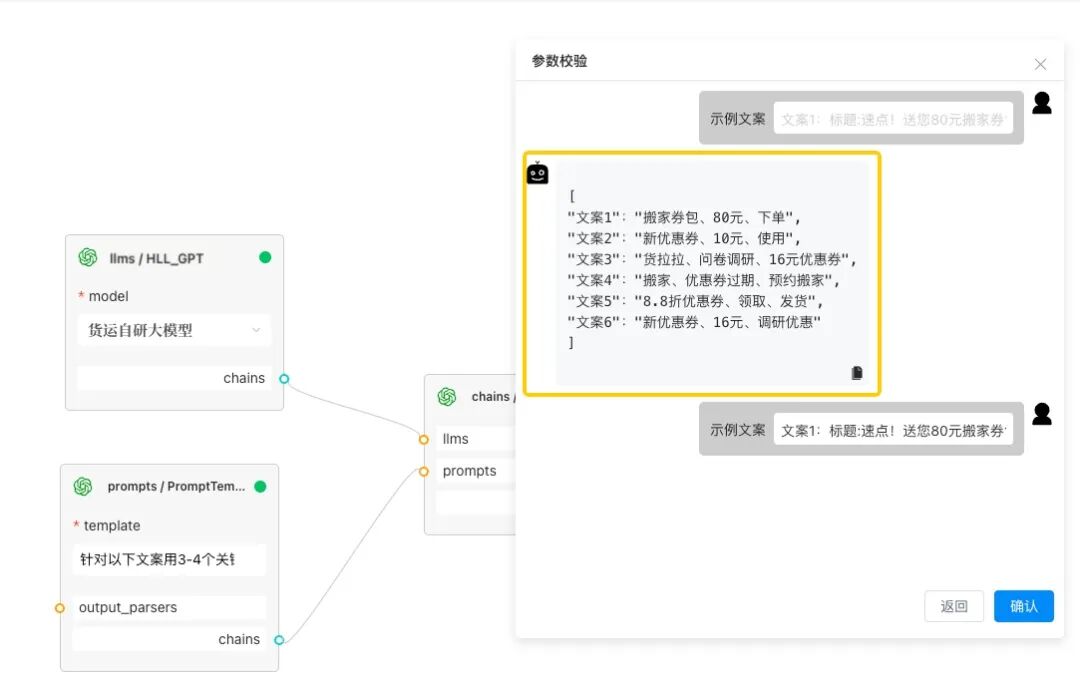Click the chains output port on HLL_GPT node
This screenshot has width=1080, height=688.
pyautogui.click(x=284, y=379)
